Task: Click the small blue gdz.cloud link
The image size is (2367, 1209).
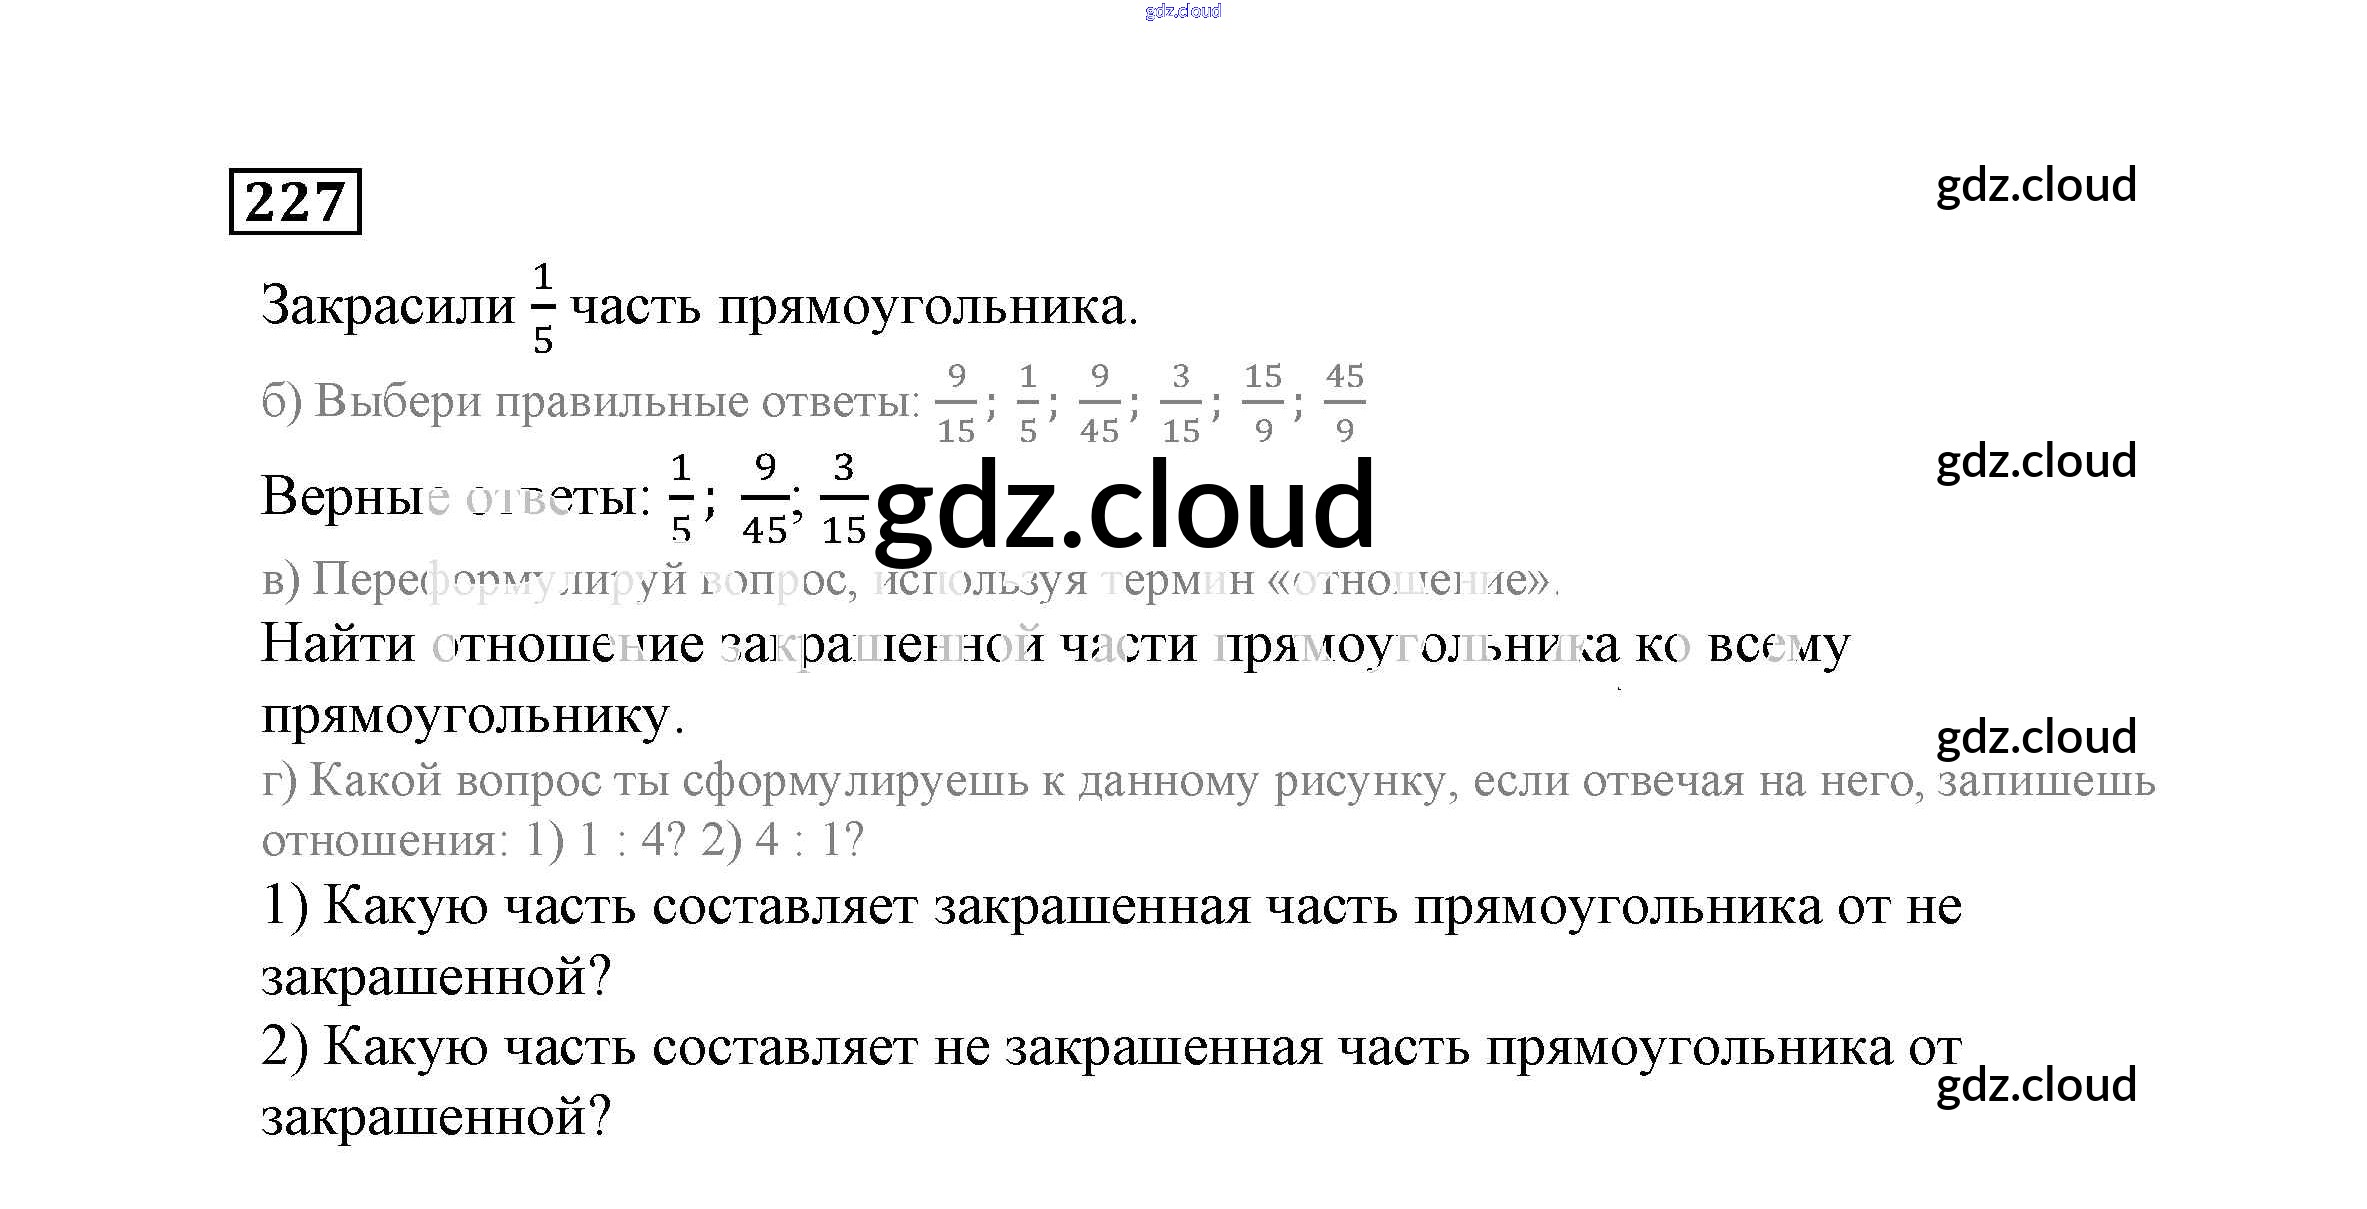Action: [x=1182, y=11]
